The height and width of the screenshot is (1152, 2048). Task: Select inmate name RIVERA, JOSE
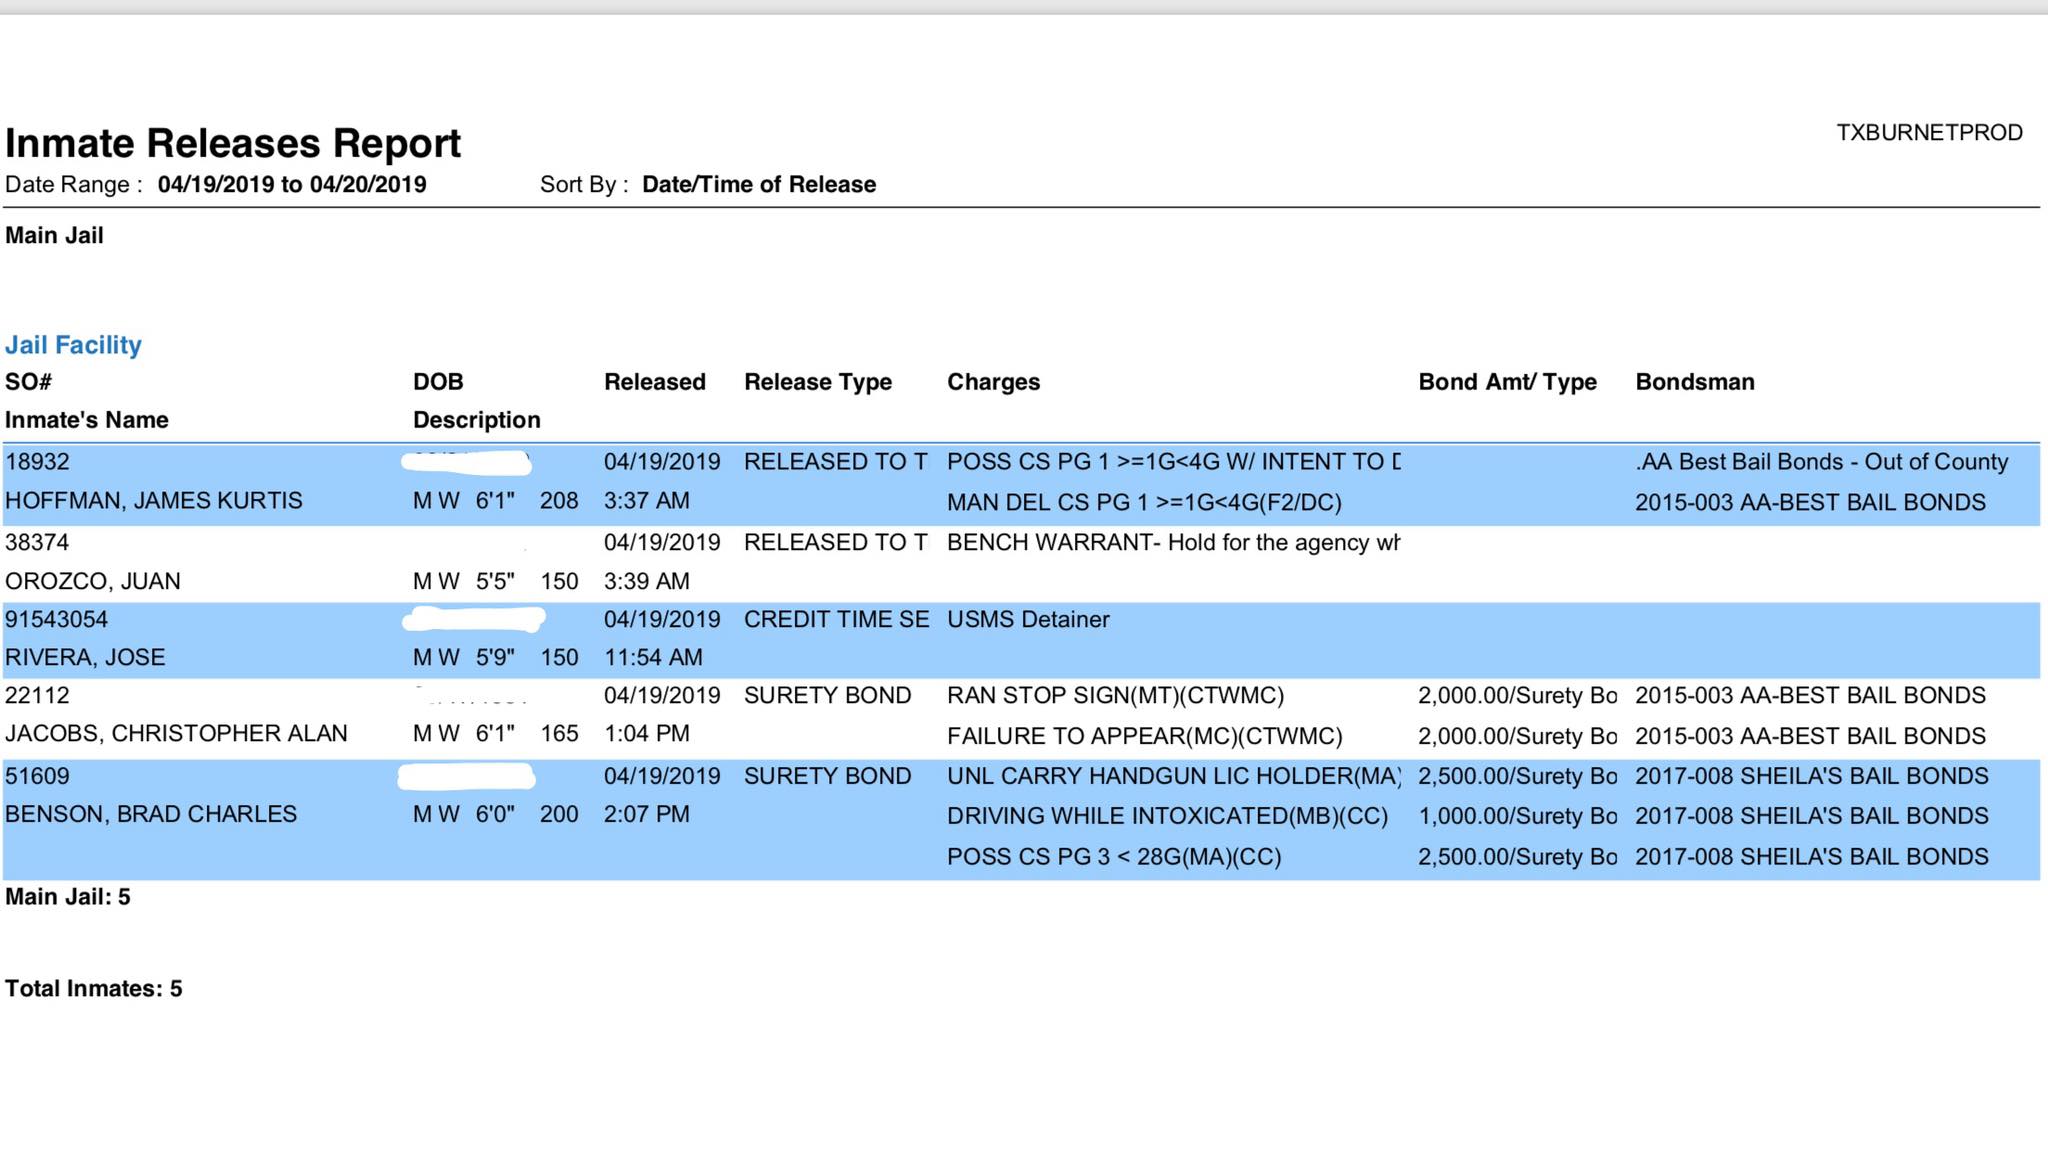[x=85, y=657]
